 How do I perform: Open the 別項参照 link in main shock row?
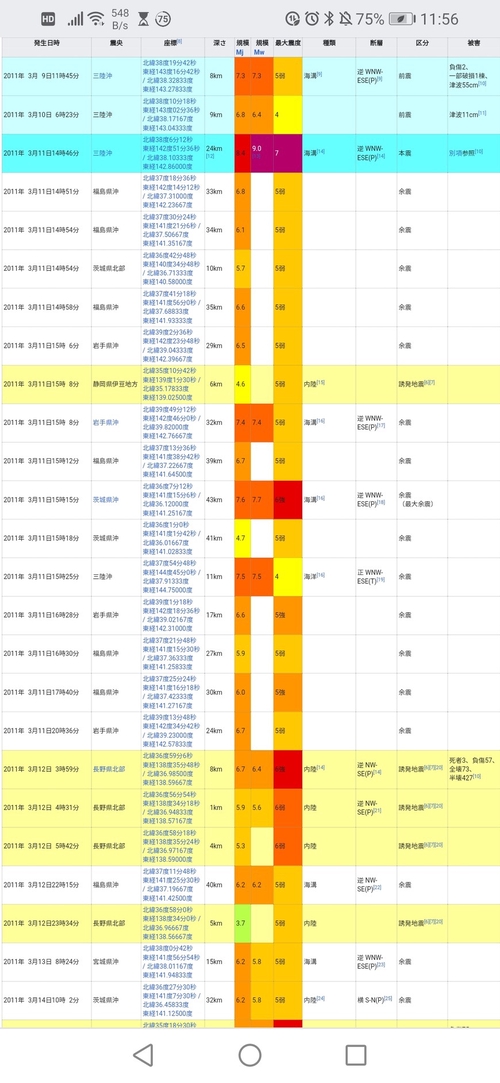pyautogui.click(x=460, y=153)
